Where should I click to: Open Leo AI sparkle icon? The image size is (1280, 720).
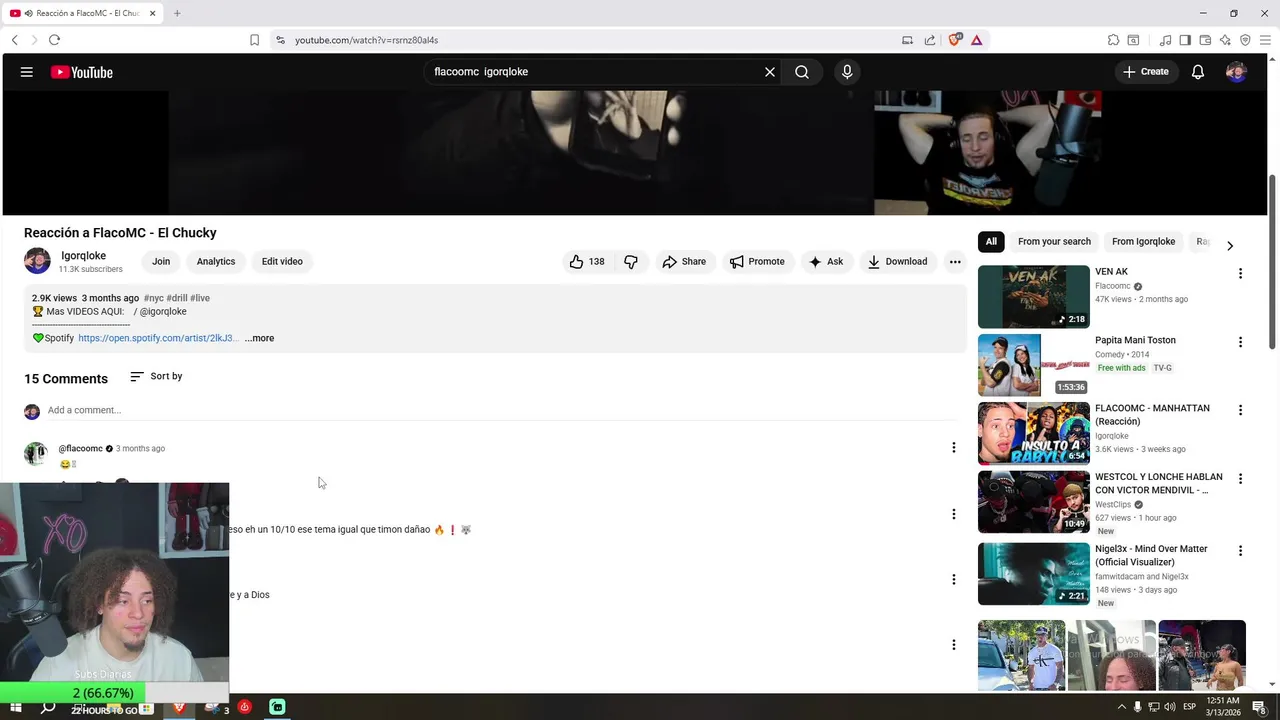coord(1225,40)
